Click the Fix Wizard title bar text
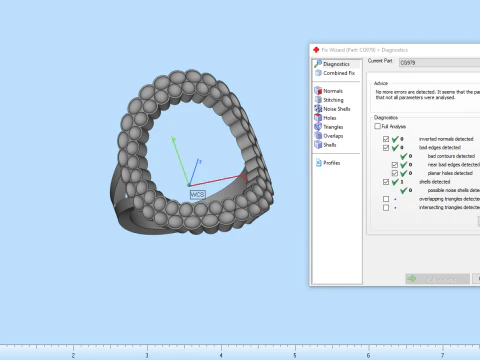Image resolution: width=480 pixels, height=360 pixels. (365, 50)
